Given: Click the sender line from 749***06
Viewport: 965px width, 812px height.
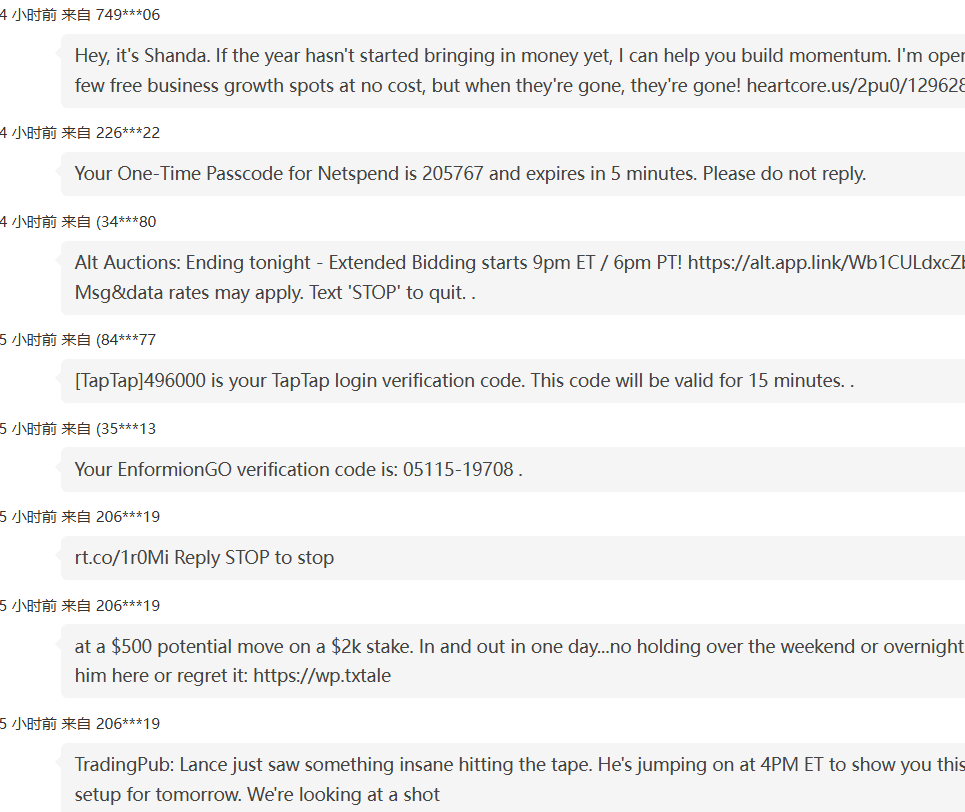Looking at the screenshot, I should pyautogui.click(x=80, y=15).
